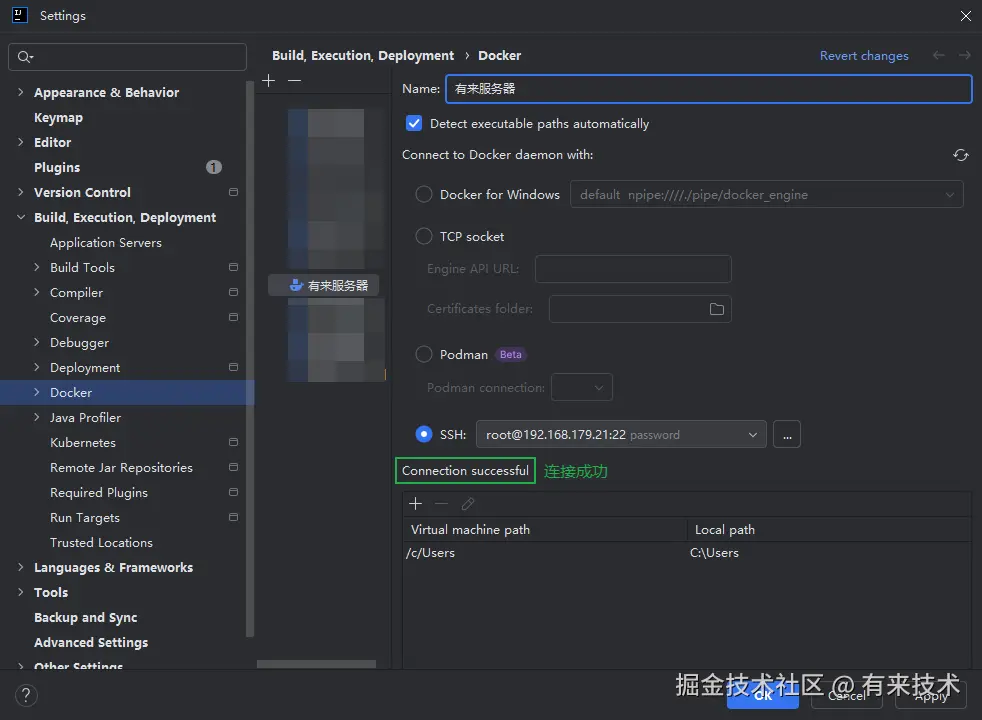Click Virtual machine path column header
982x720 pixels.
click(x=545, y=530)
